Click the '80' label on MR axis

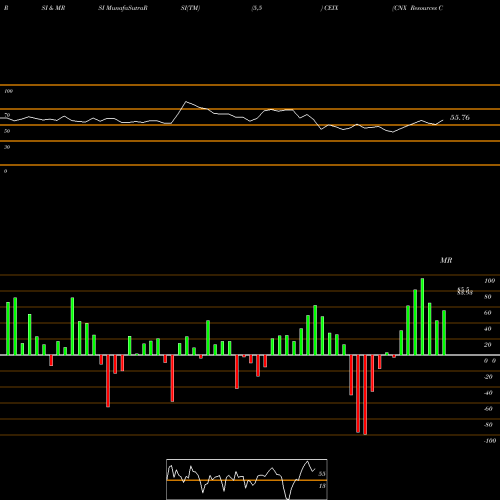488,297
